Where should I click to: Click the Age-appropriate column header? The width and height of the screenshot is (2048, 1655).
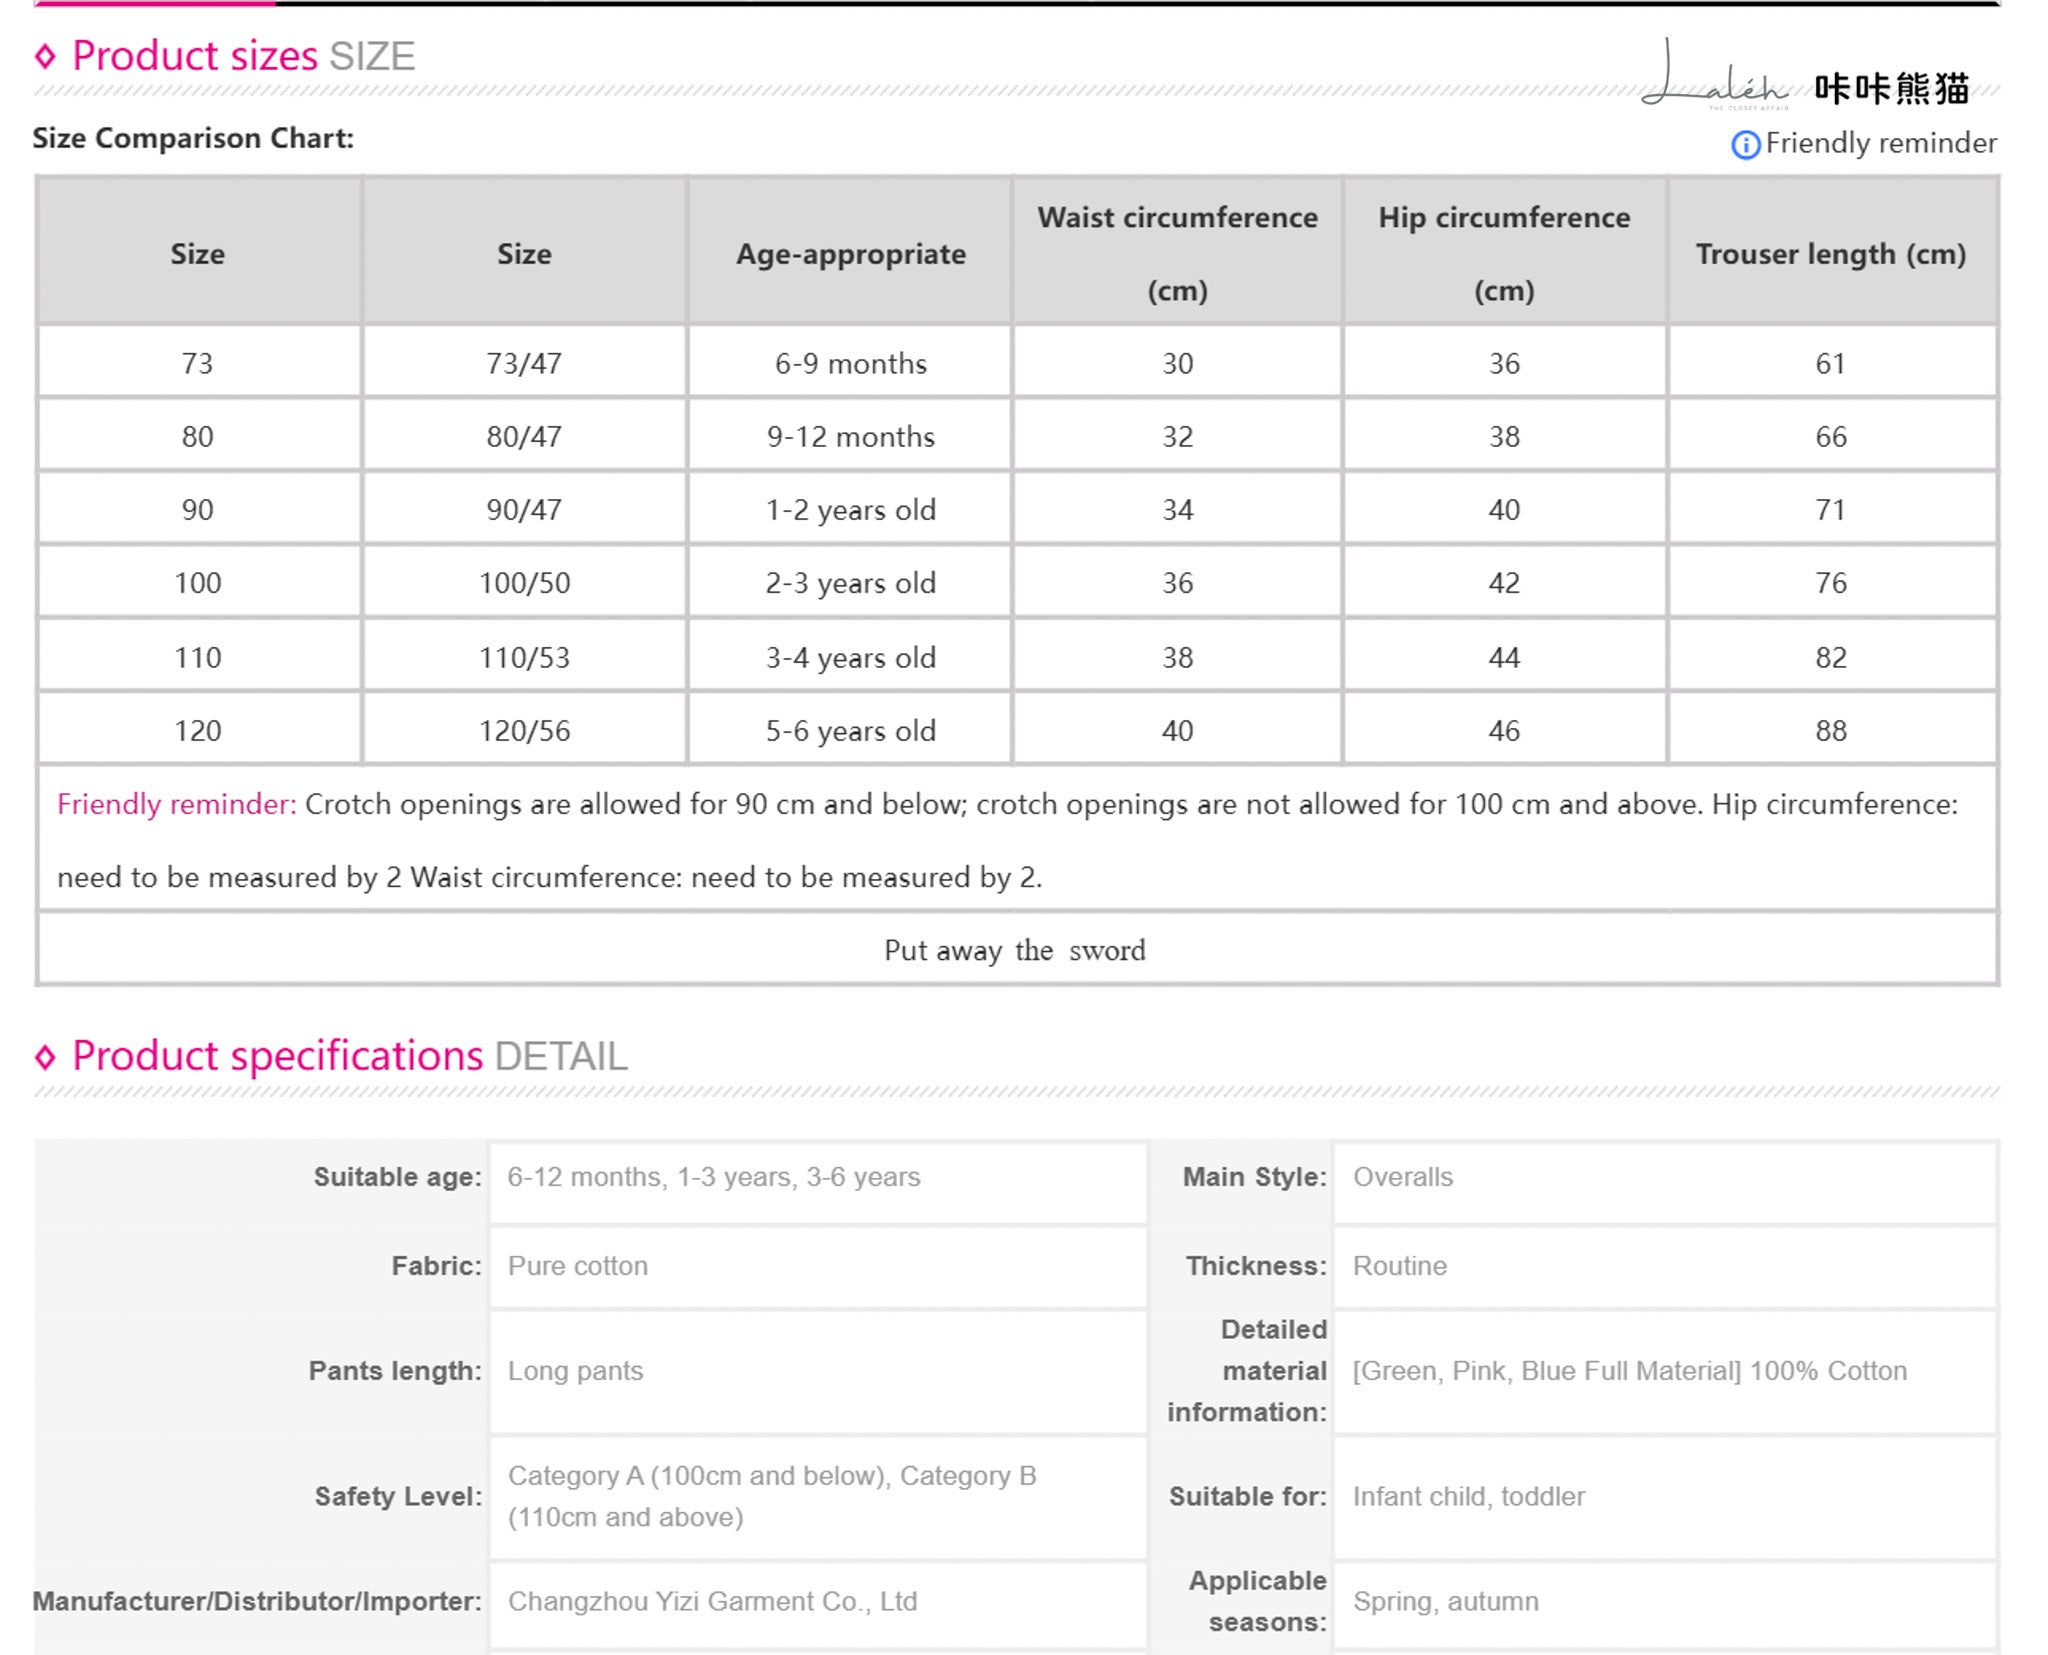(x=850, y=253)
